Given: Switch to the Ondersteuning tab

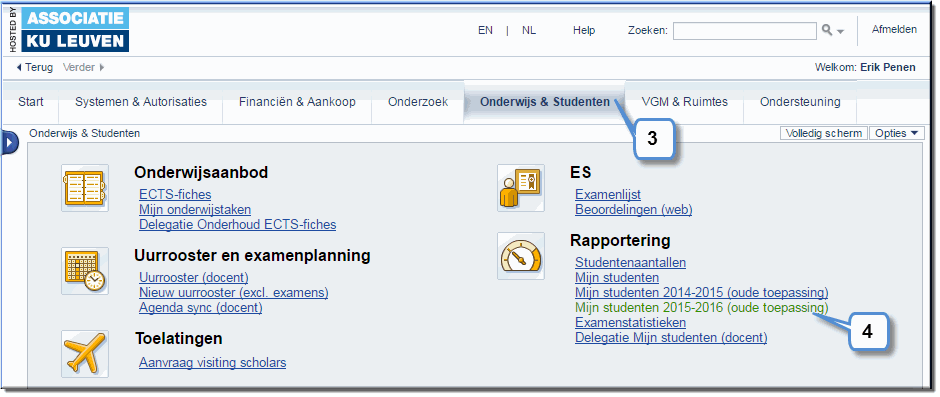Looking at the screenshot, I should pyautogui.click(x=800, y=102).
